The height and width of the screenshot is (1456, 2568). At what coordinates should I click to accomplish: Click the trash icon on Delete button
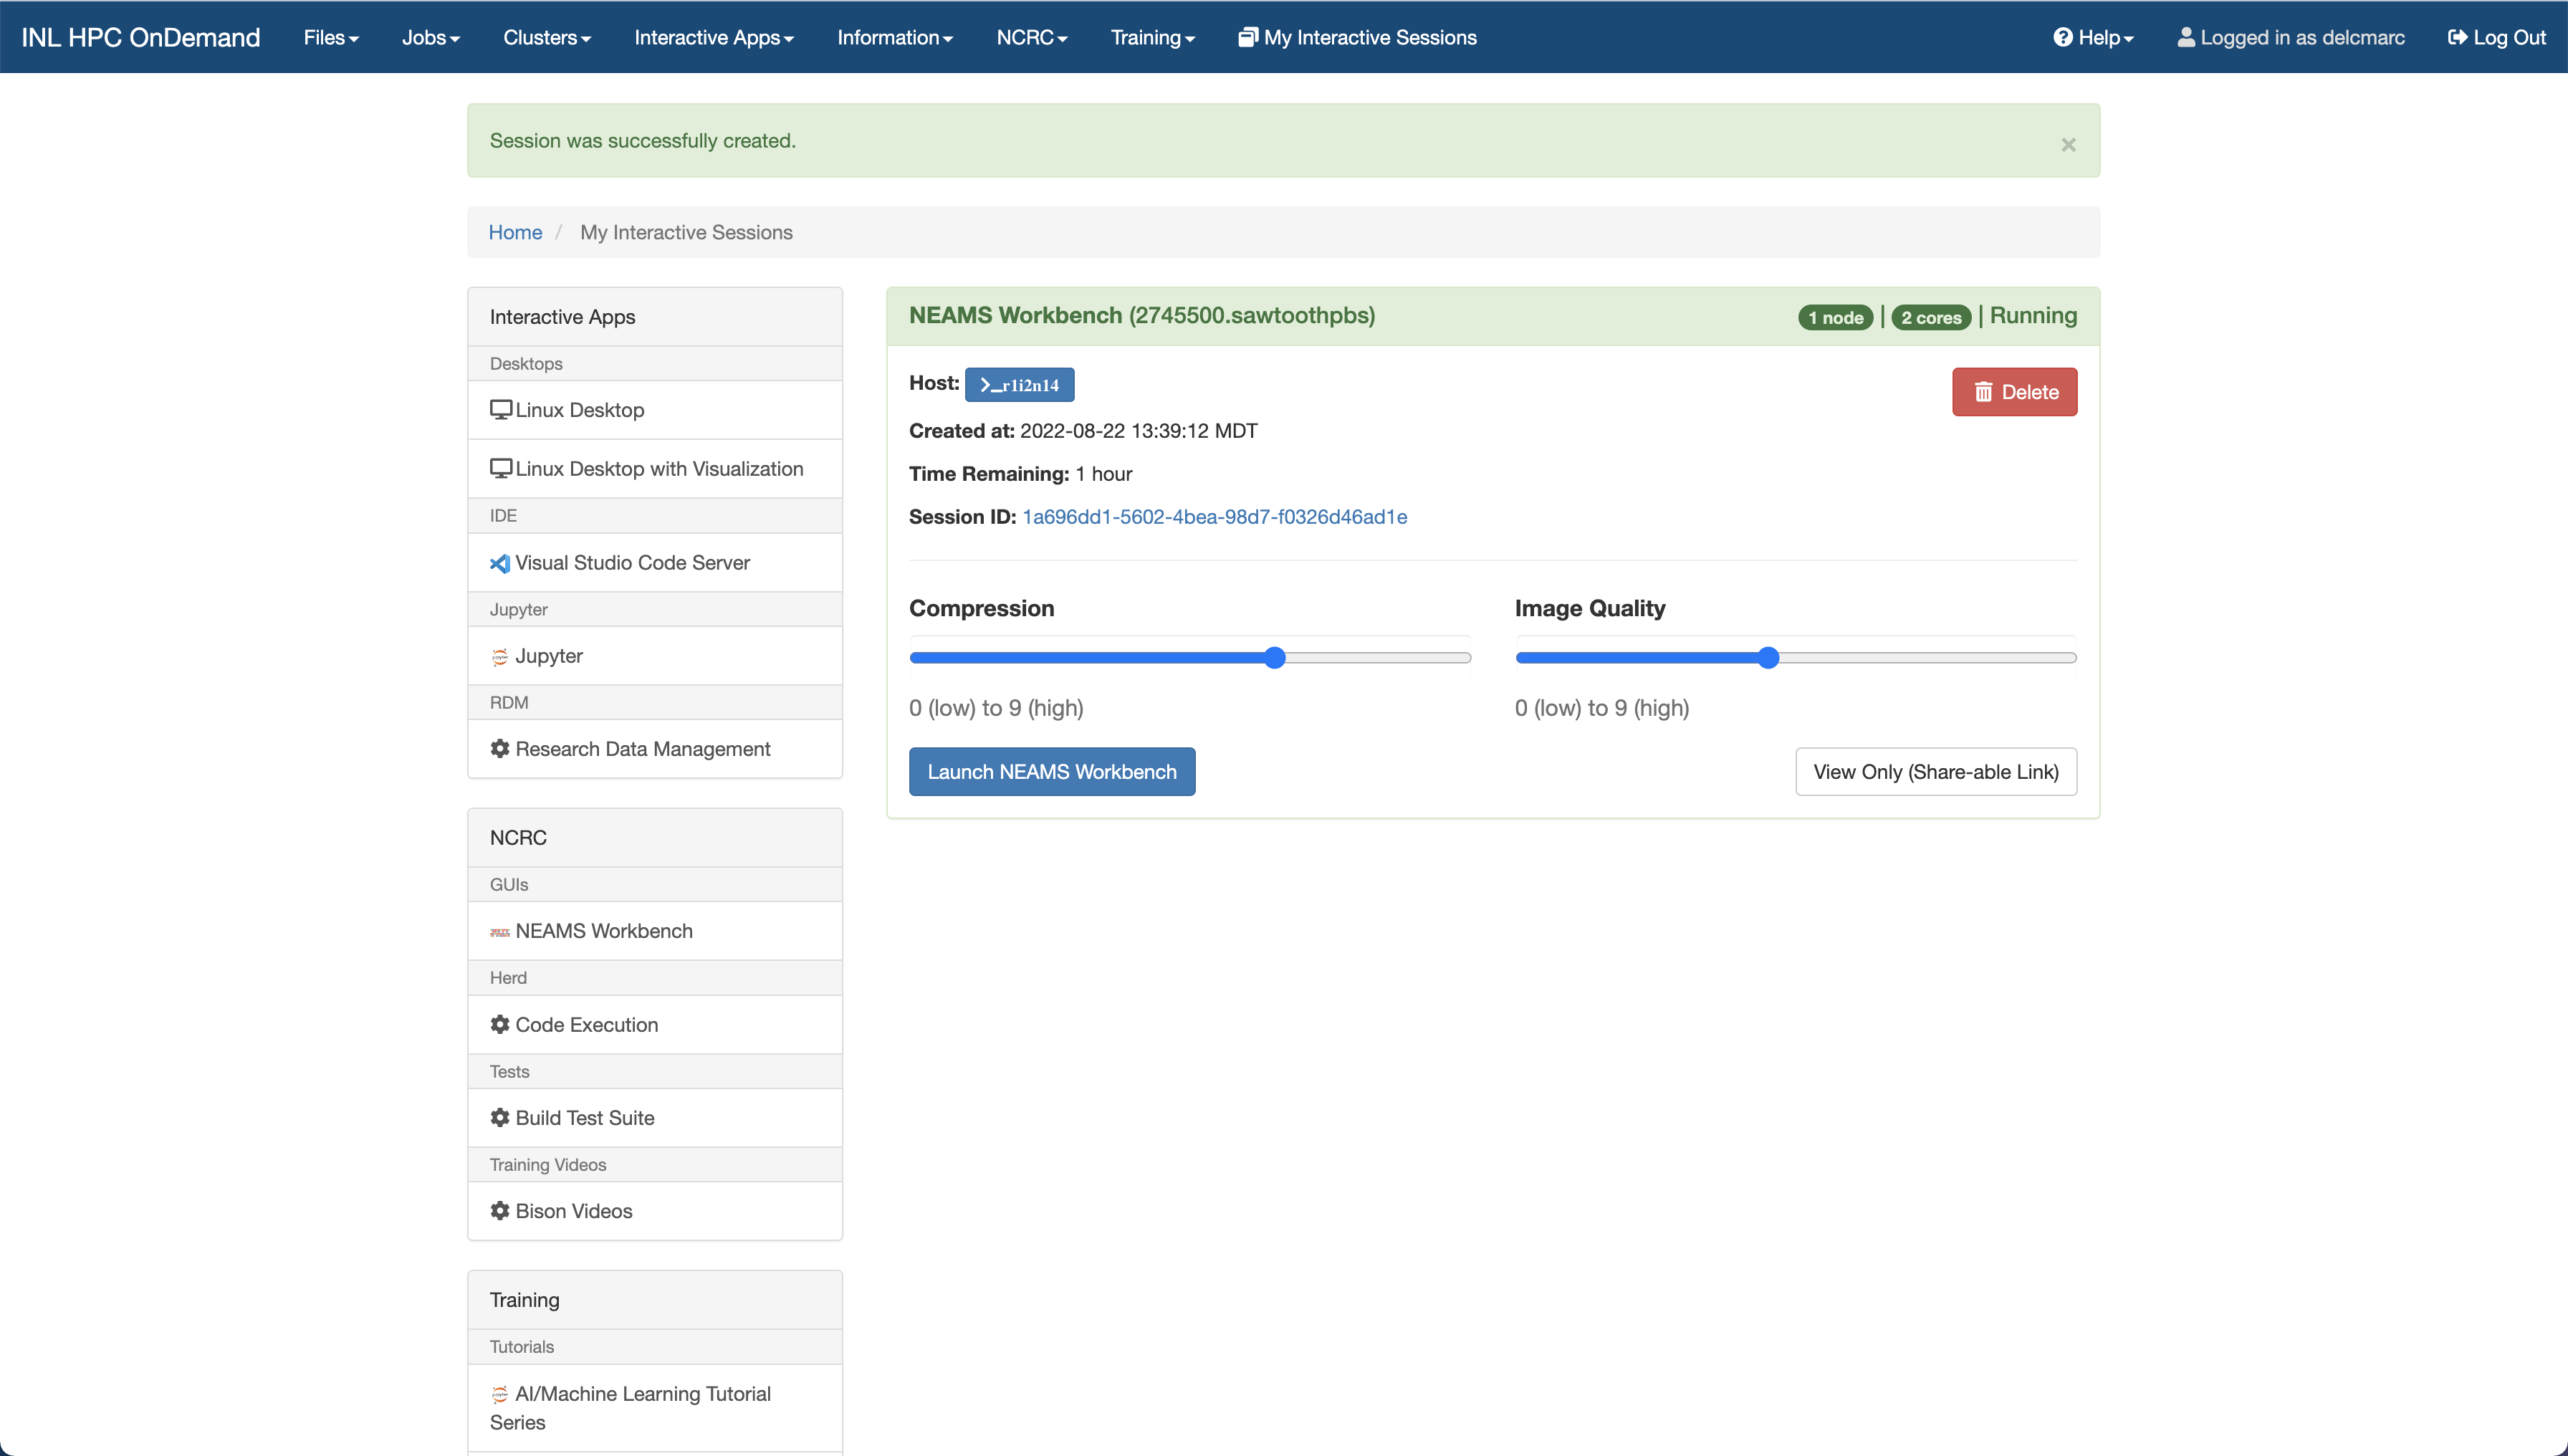pos(1983,392)
